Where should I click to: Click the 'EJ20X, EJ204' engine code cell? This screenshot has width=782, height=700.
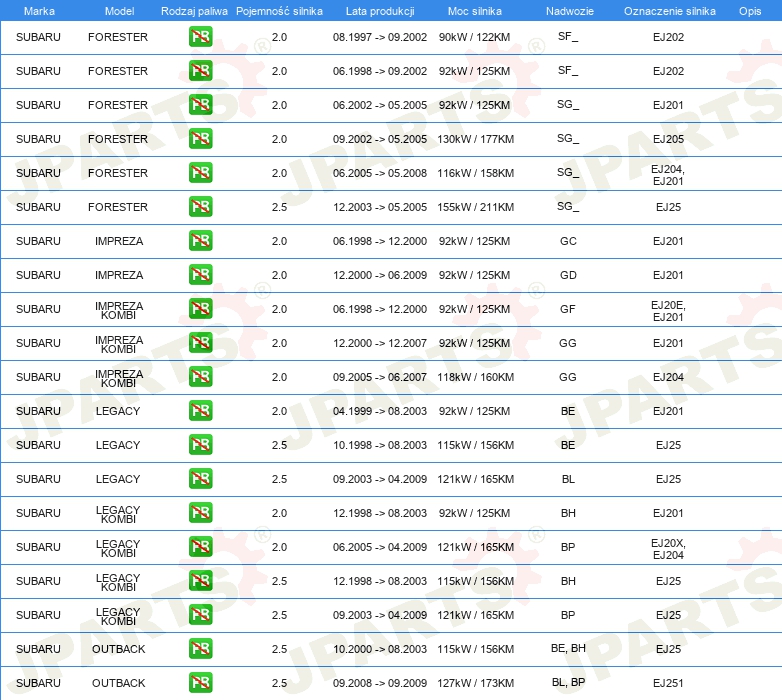click(668, 549)
